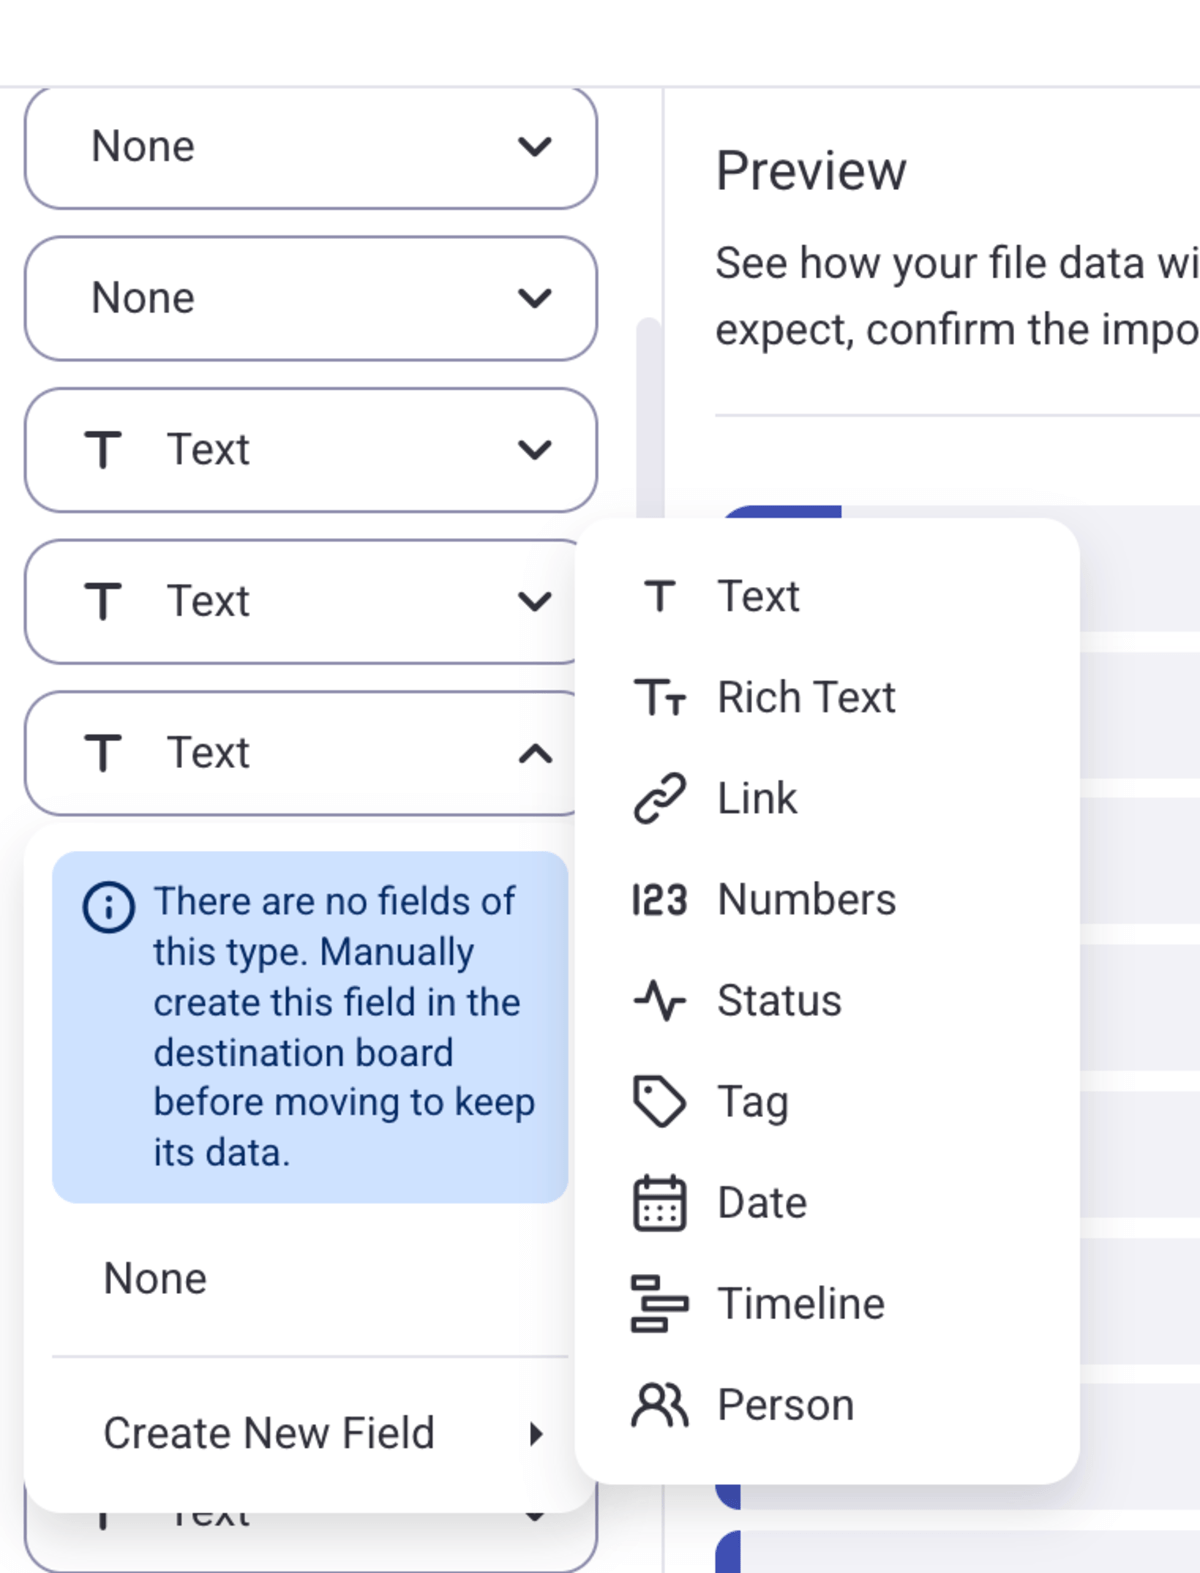Viewport: 1200px width, 1573px height.
Task: Collapse the expanded Text field selector
Action: point(535,753)
